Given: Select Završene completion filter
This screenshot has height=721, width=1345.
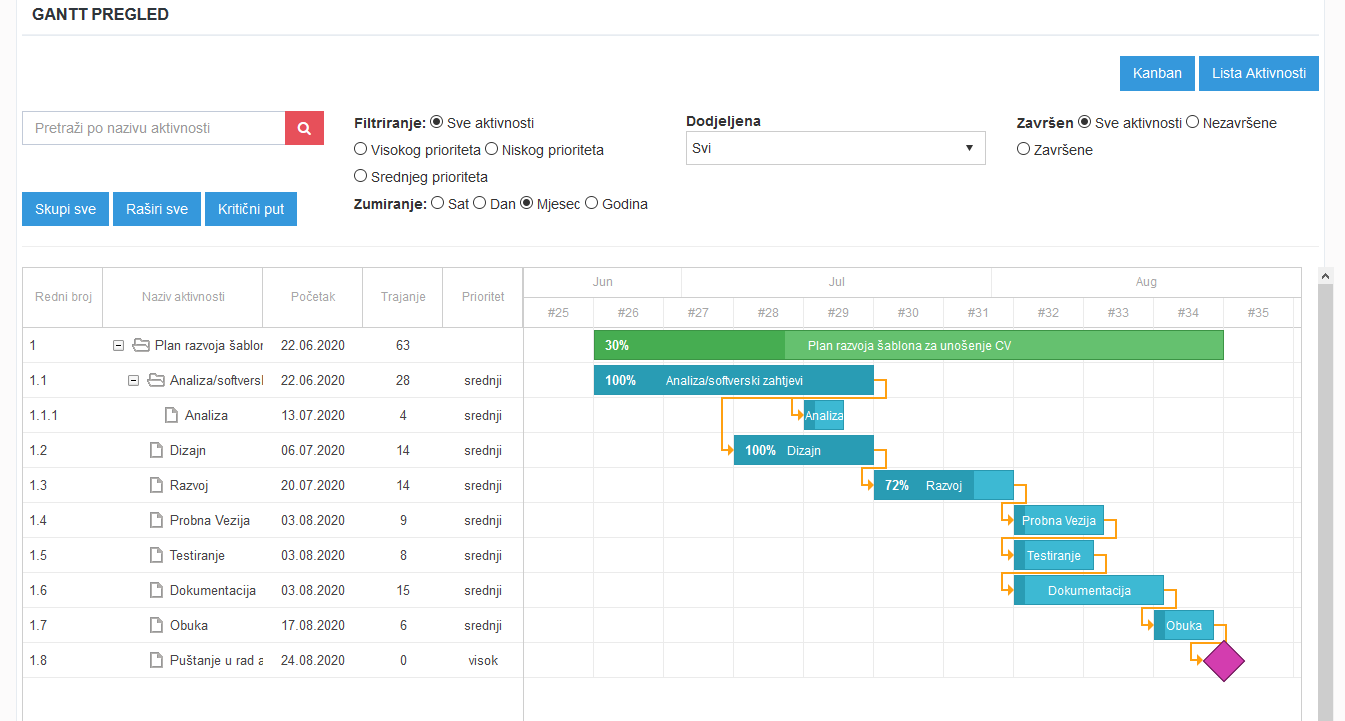Looking at the screenshot, I should pos(1023,149).
